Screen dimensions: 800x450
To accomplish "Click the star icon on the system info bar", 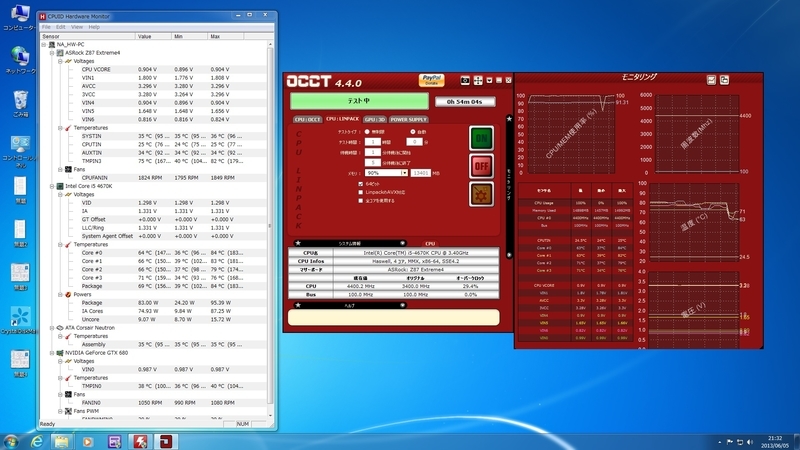I will (x=298, y=243).
